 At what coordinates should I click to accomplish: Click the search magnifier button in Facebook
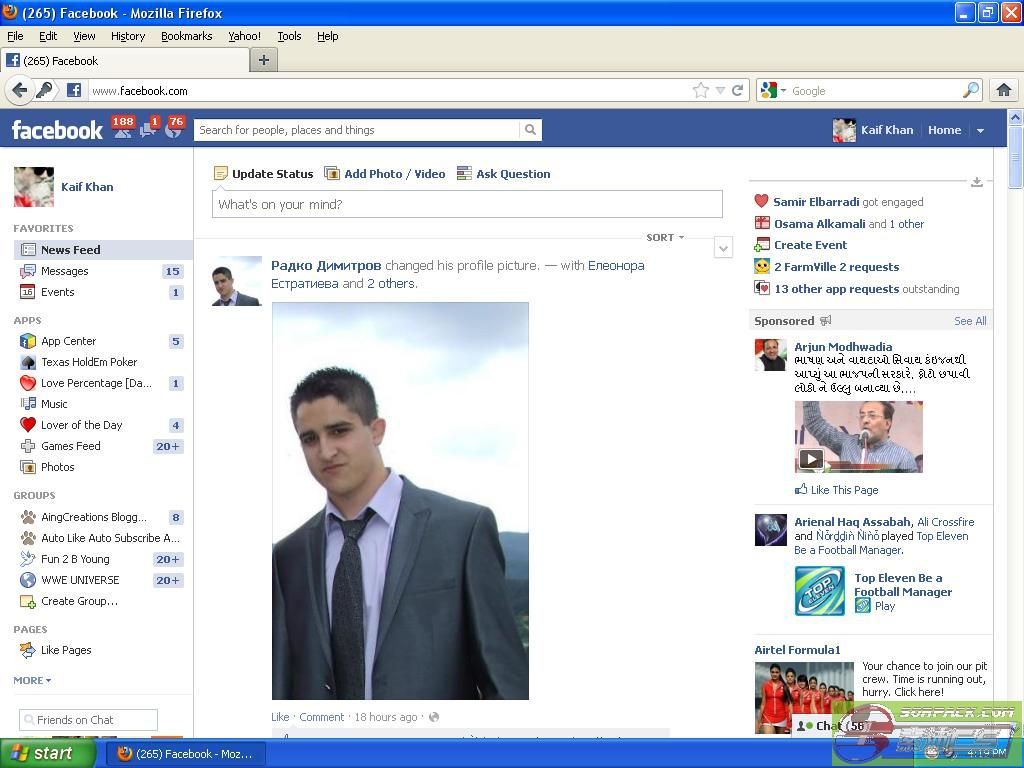(530, 130)
